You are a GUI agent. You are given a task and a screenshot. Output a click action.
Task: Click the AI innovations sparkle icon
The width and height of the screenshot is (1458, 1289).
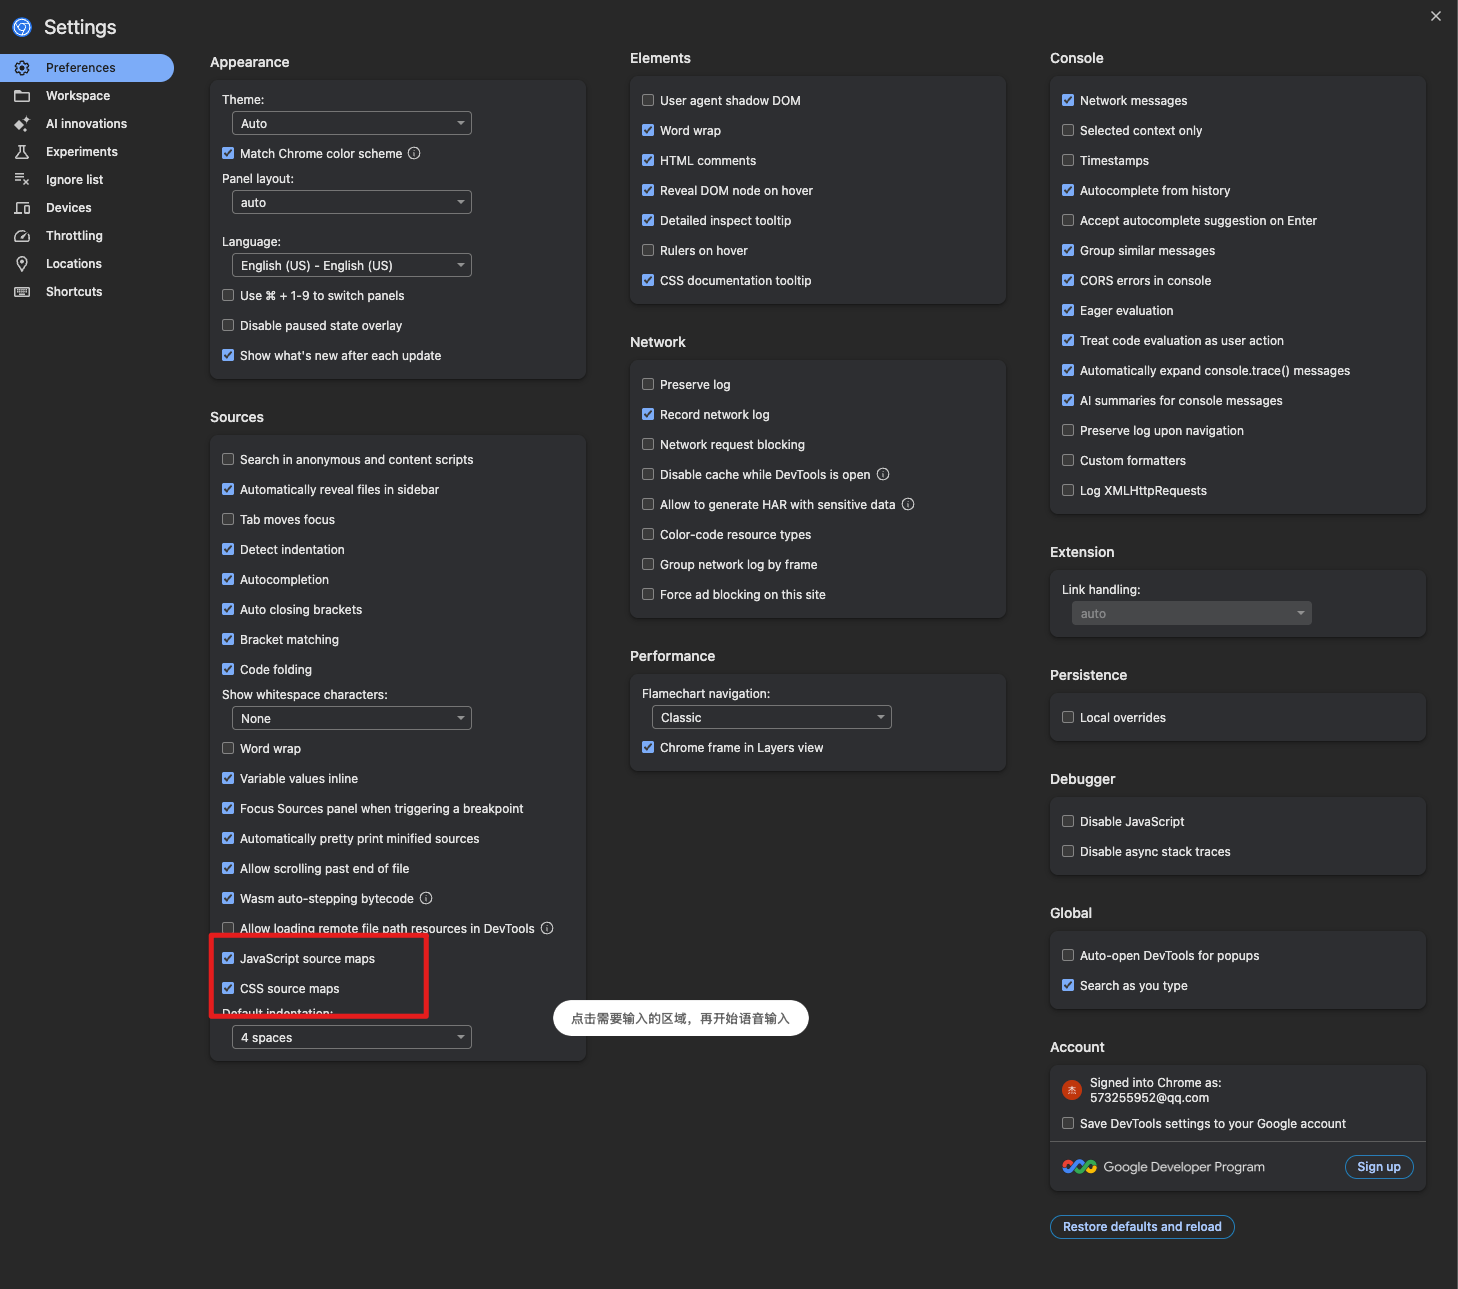[22, 124]
